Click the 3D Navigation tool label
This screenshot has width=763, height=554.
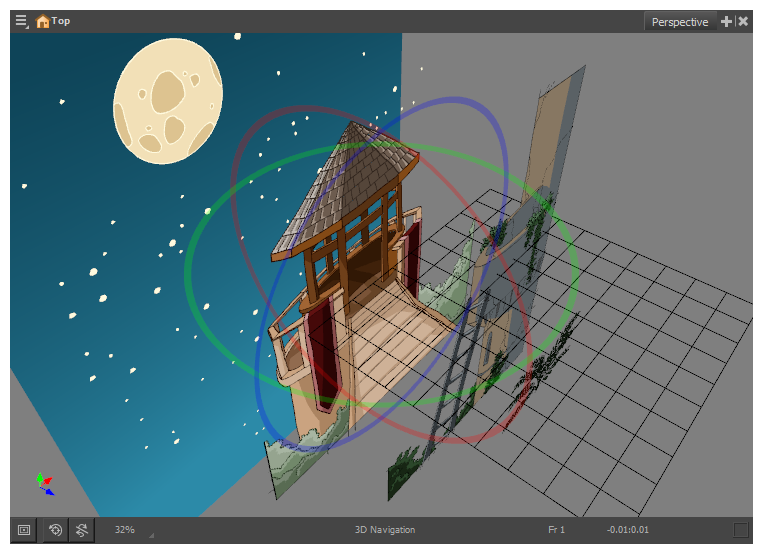384,530
